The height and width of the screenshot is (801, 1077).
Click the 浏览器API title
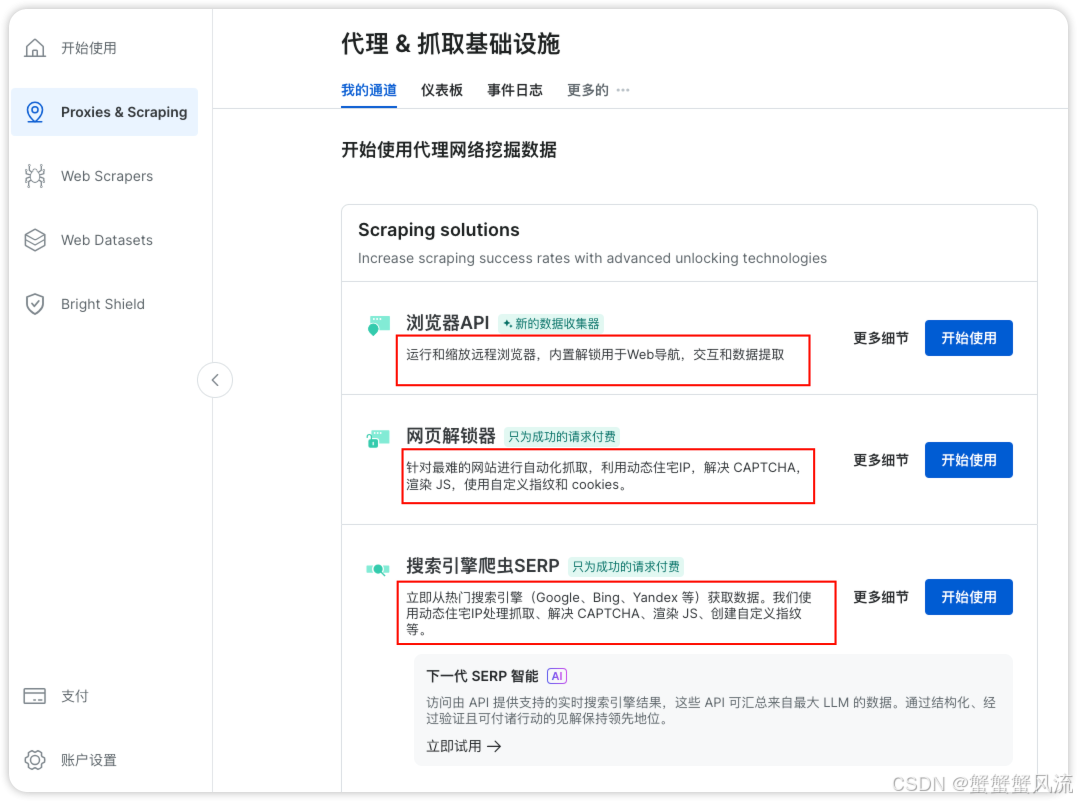pyautogui.click(x=448, y=323)
